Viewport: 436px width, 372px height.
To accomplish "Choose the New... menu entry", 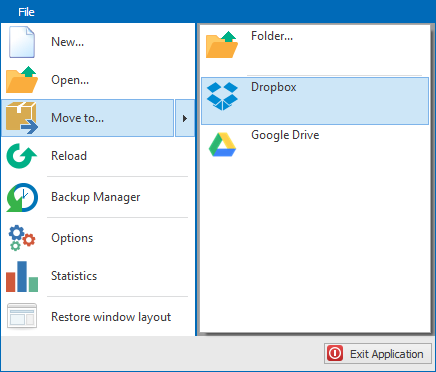I will [98, 42].
